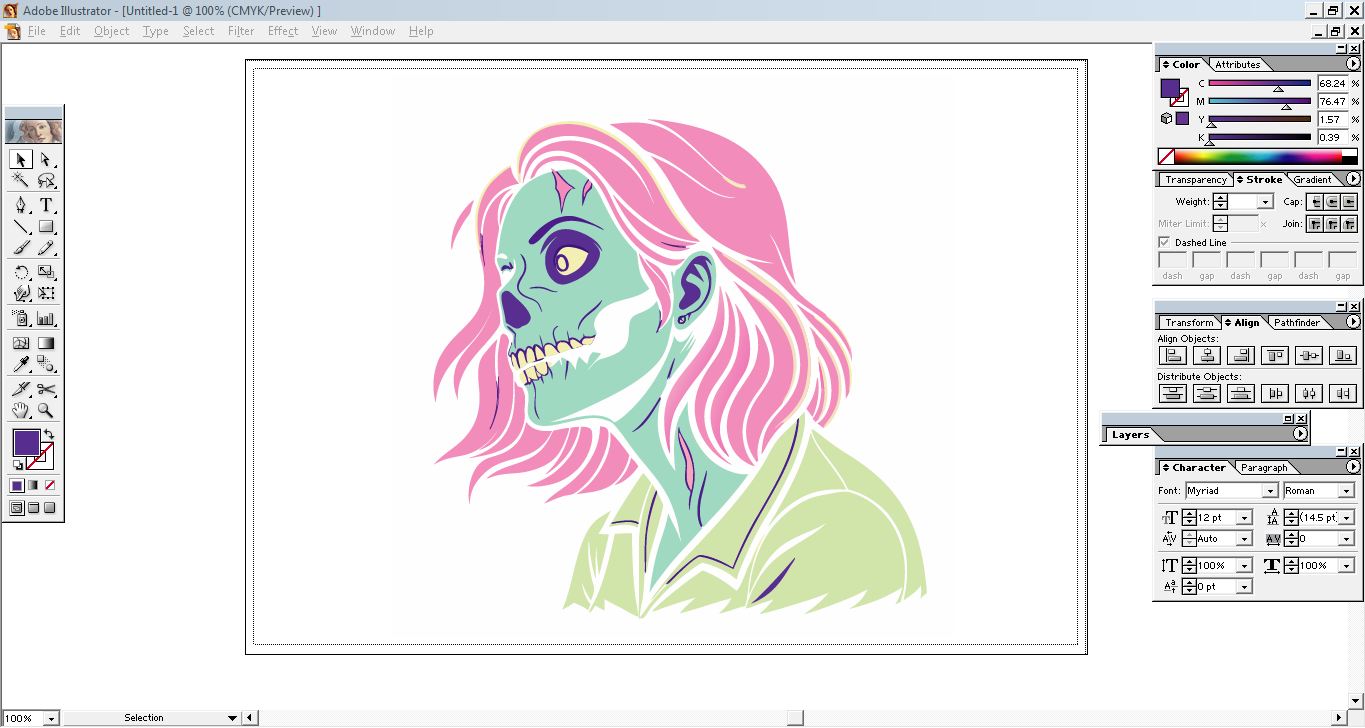This screenshot has width=1365, height=728.
Task: Enable Color fill mode button in toolbox
Action: 17,485
